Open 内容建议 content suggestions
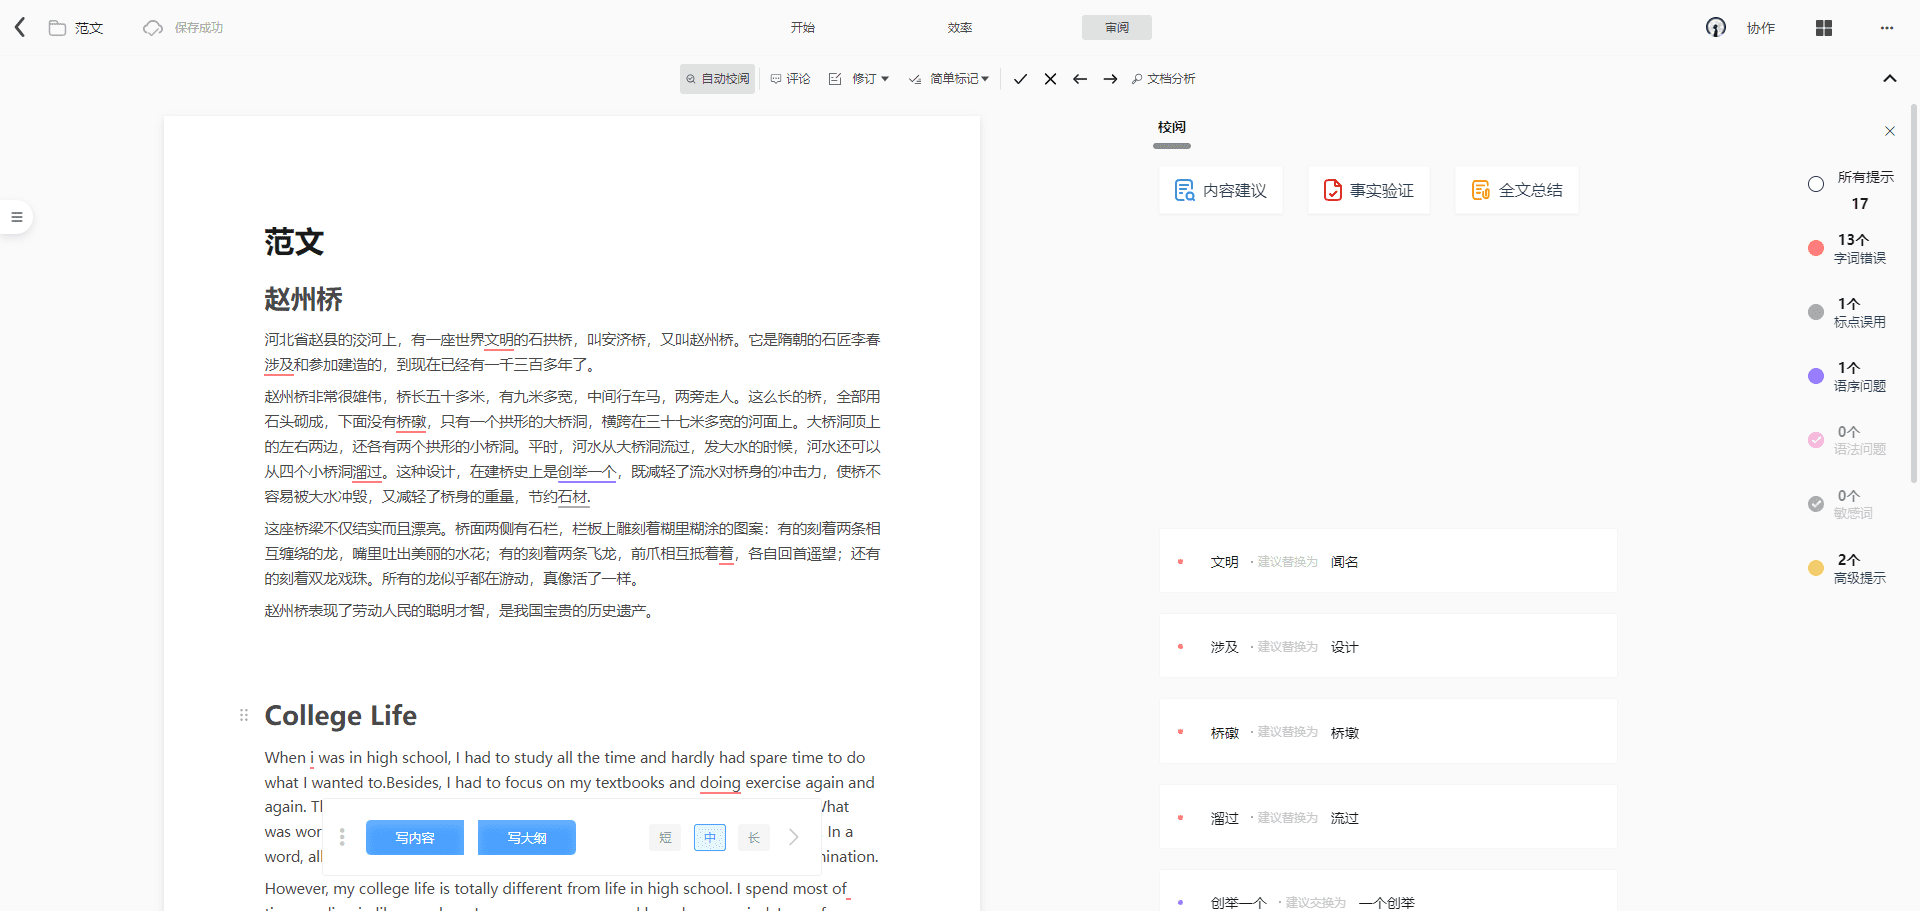 (x=1221, y=190)
